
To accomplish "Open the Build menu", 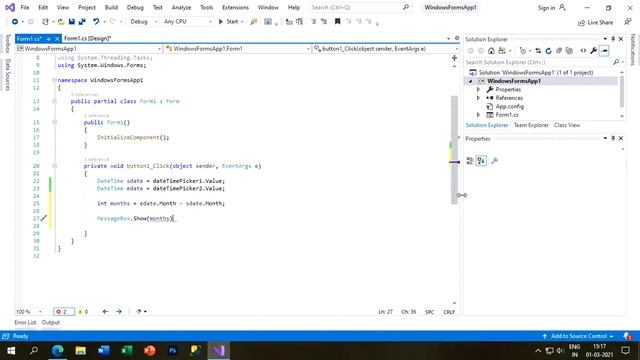I will pyautogui.click(x=111, y=7).
